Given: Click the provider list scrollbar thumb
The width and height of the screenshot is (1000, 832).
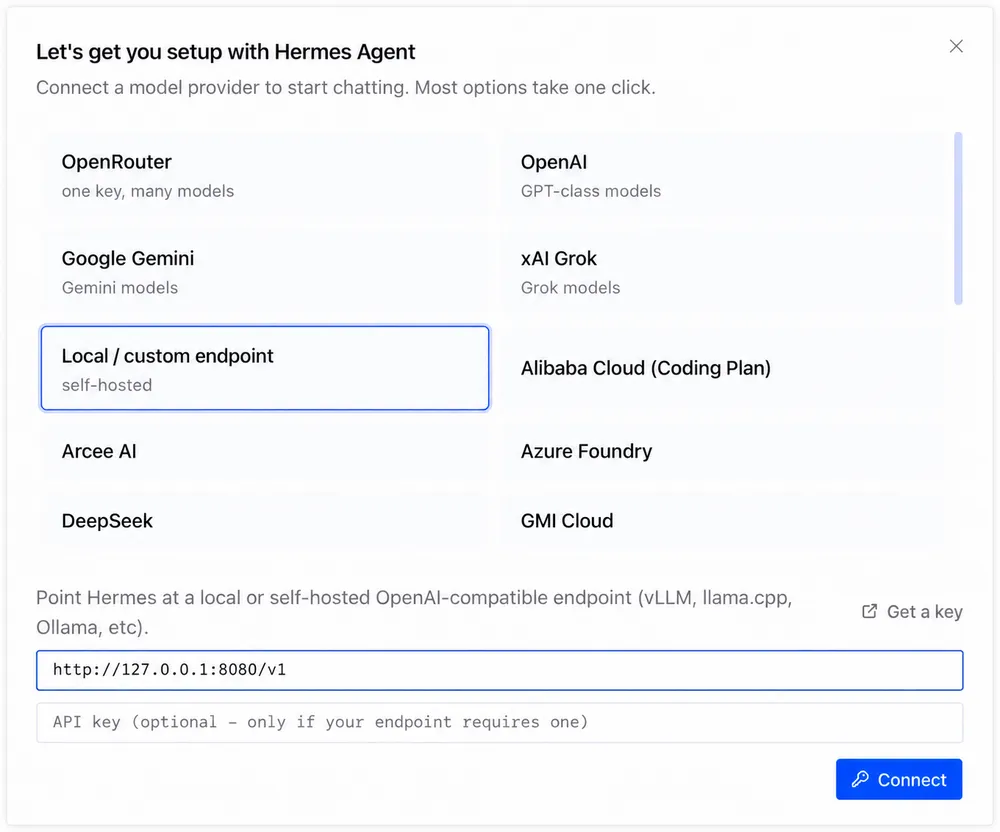Looking at the screenshot, I should coord(958,218).
